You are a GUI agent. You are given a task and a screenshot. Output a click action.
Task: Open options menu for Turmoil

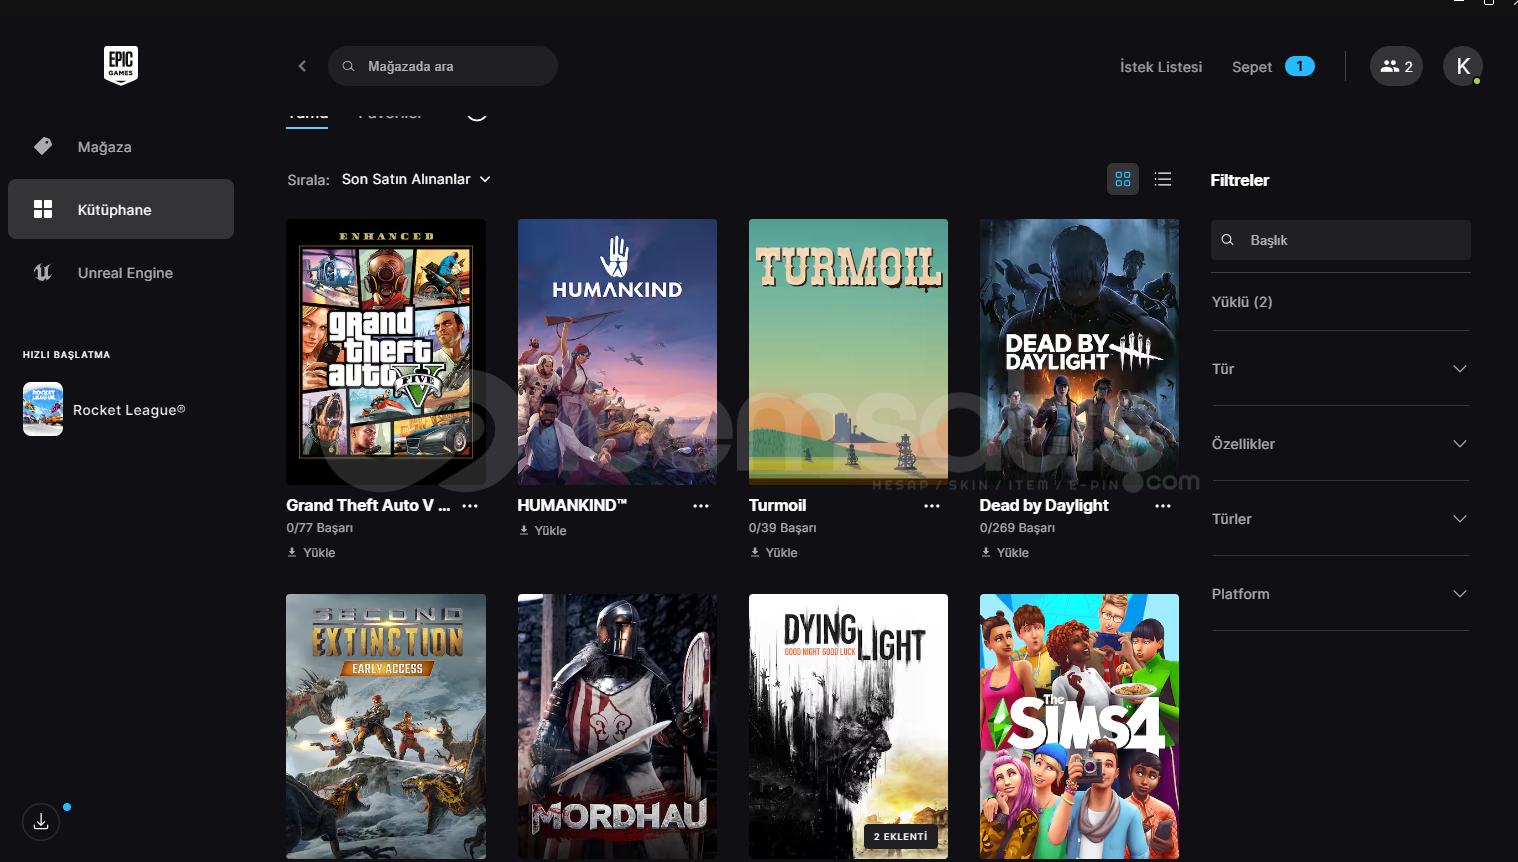click(x=932, y=506)
